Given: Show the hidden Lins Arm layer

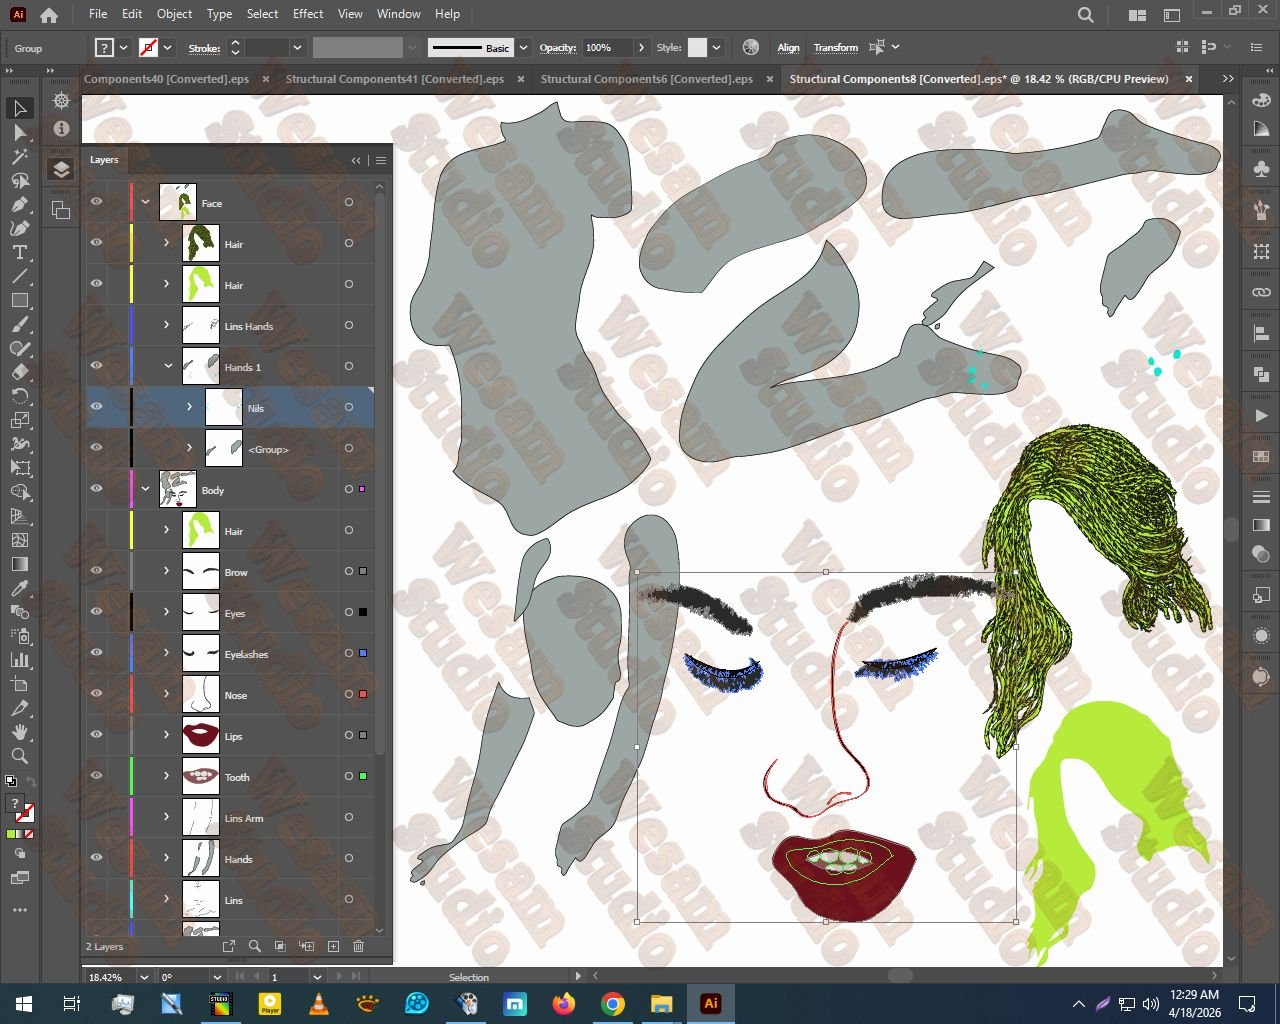Looking at the screenshot, I should [97, 818].
